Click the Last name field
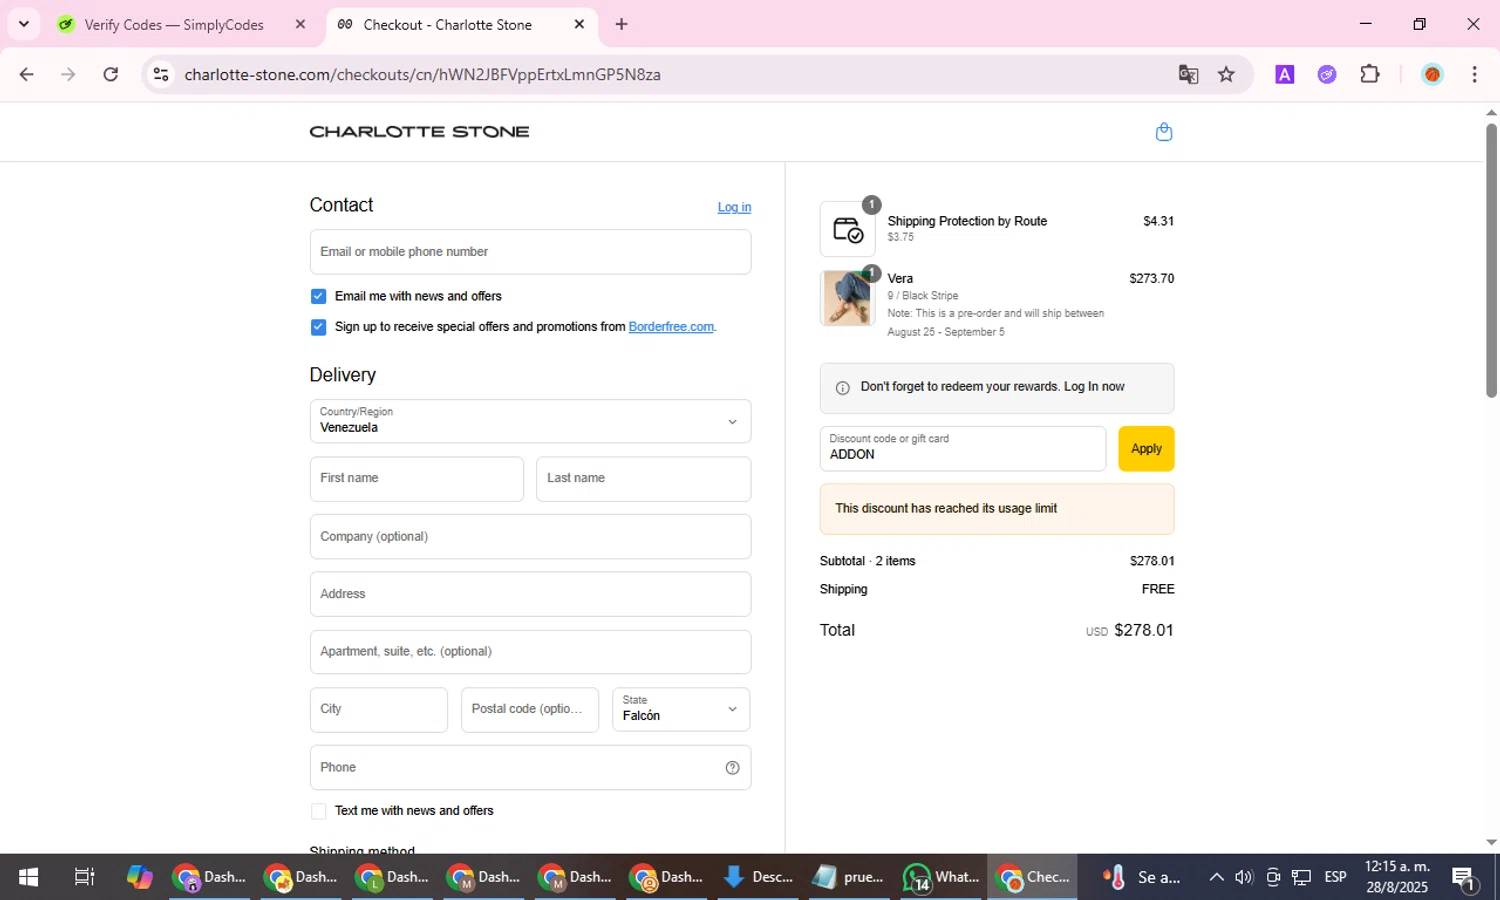The image size is (1500, 900). coord(643,479)
